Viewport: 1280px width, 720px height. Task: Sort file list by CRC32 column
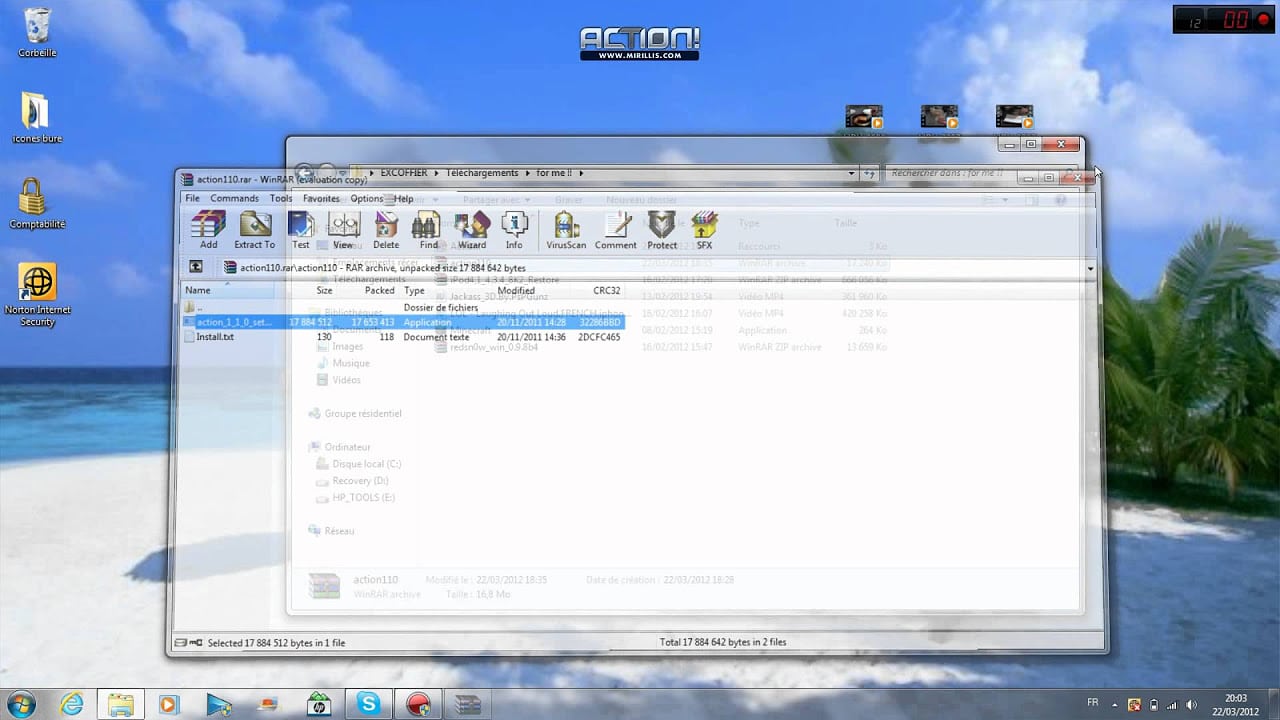pyautogui.click(x=606, y=290)
